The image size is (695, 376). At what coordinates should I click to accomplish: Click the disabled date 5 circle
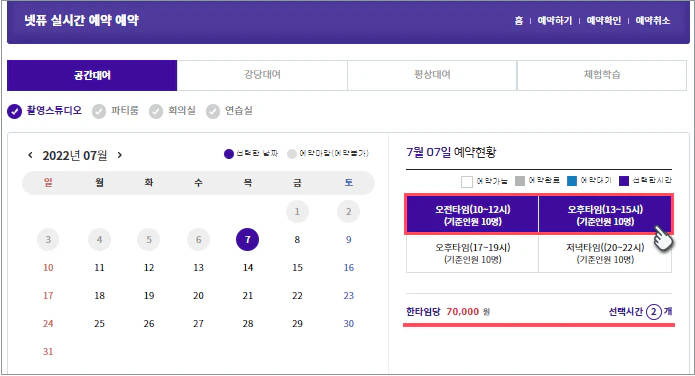149,239
